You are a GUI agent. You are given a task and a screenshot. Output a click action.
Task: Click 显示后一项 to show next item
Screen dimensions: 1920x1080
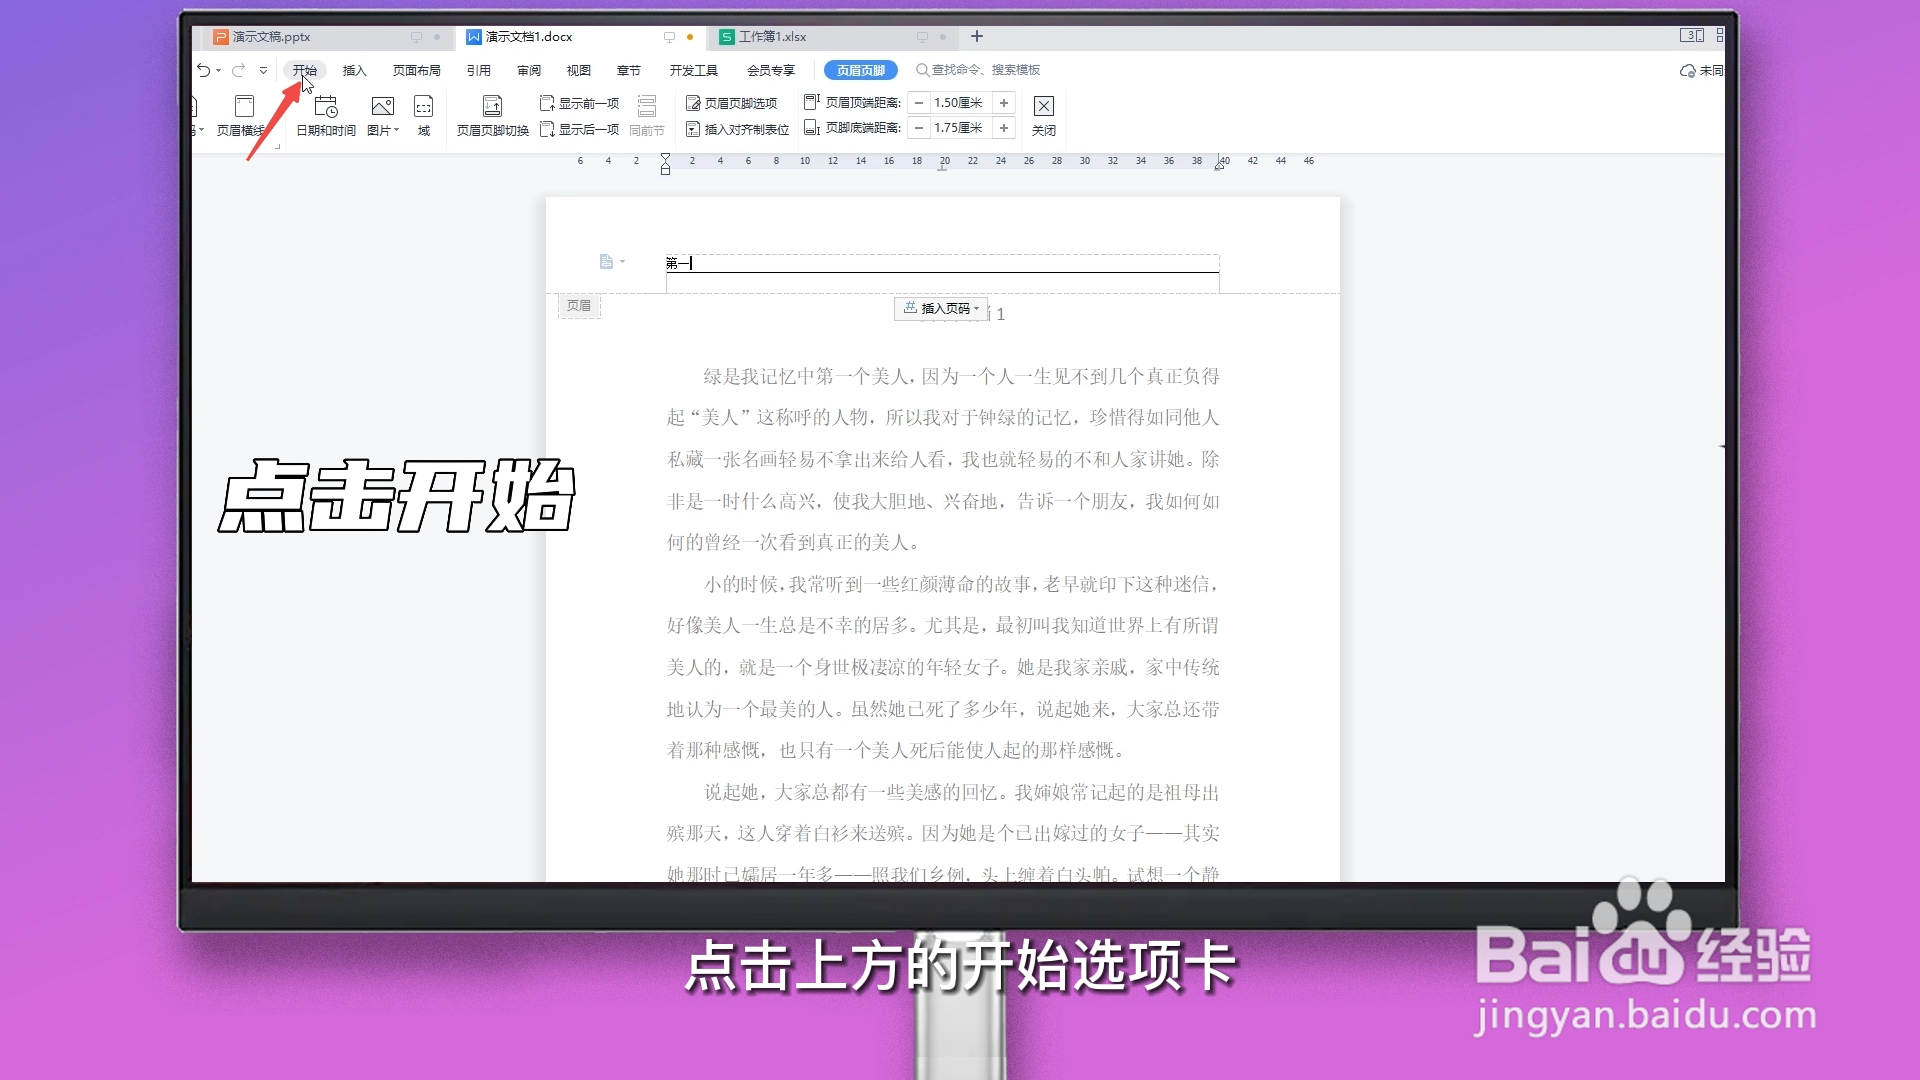580,128
